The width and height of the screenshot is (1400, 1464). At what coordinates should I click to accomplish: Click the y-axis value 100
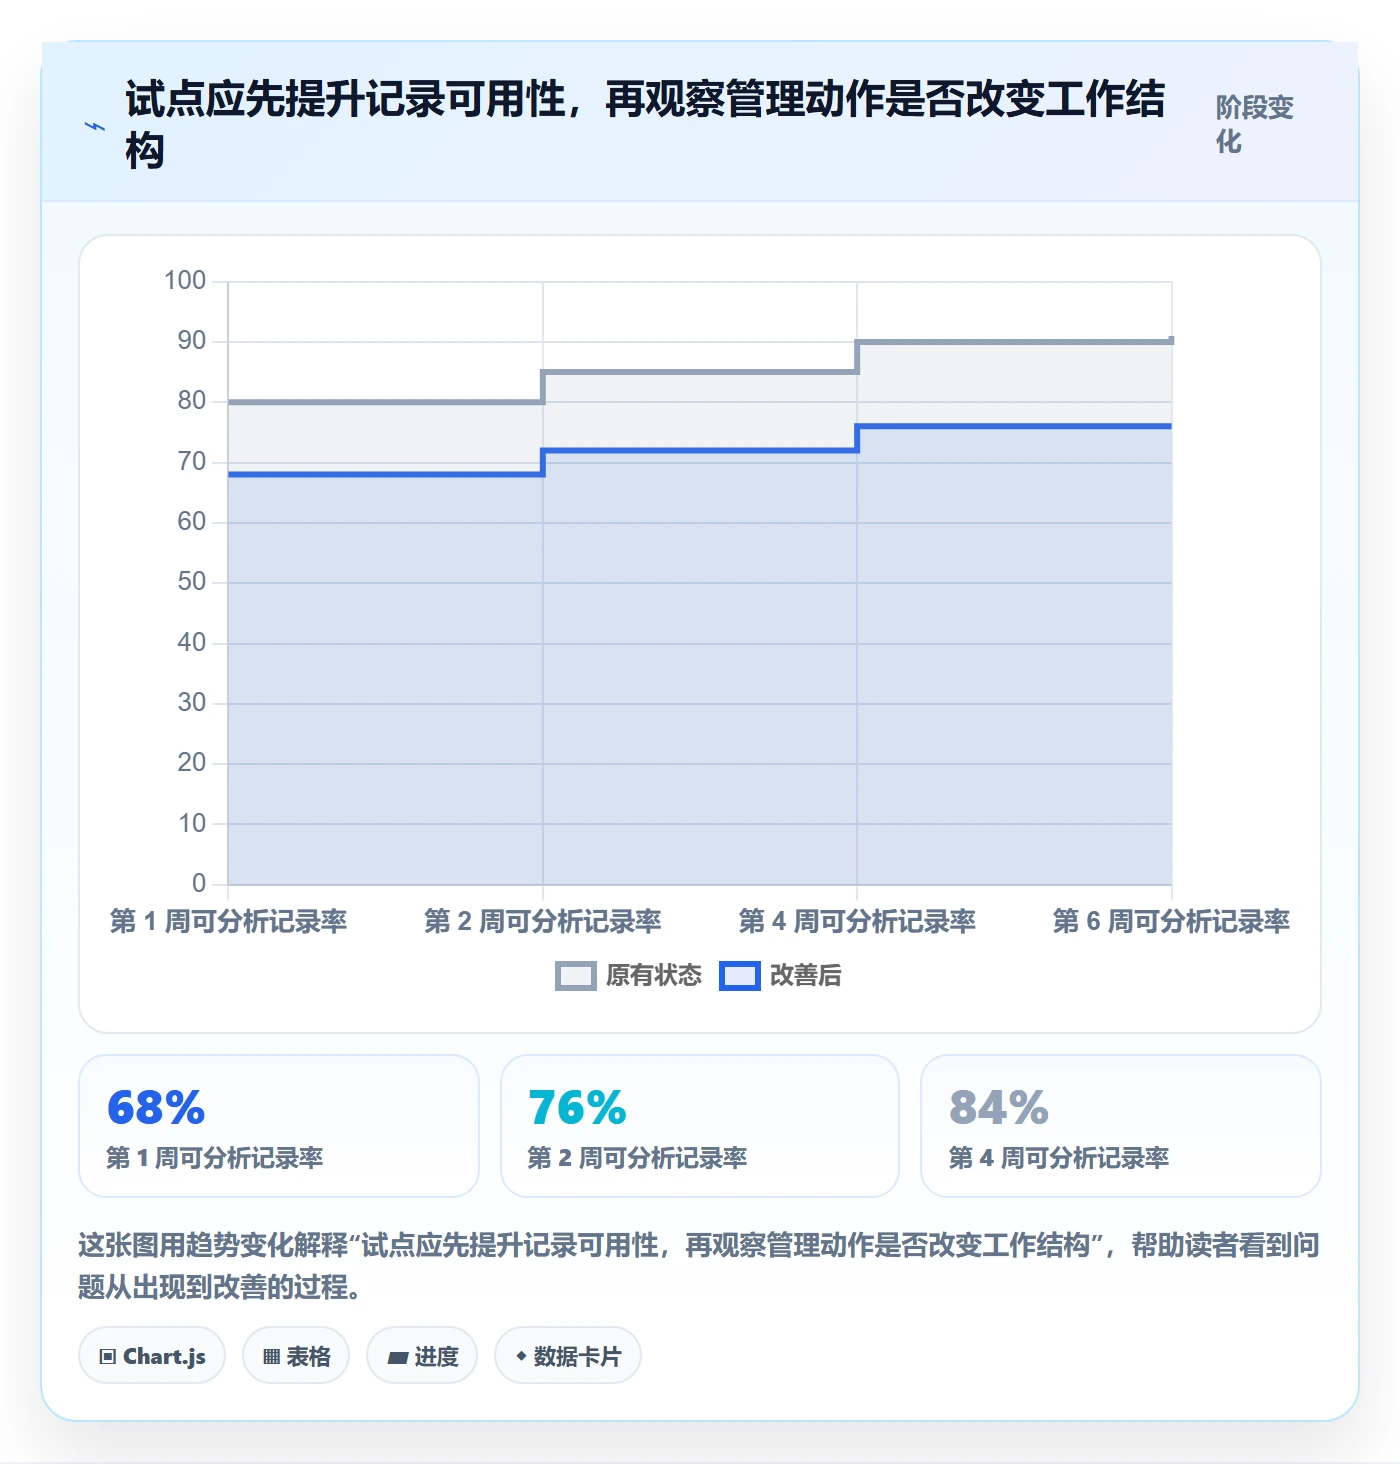click(x=185, y=280)
